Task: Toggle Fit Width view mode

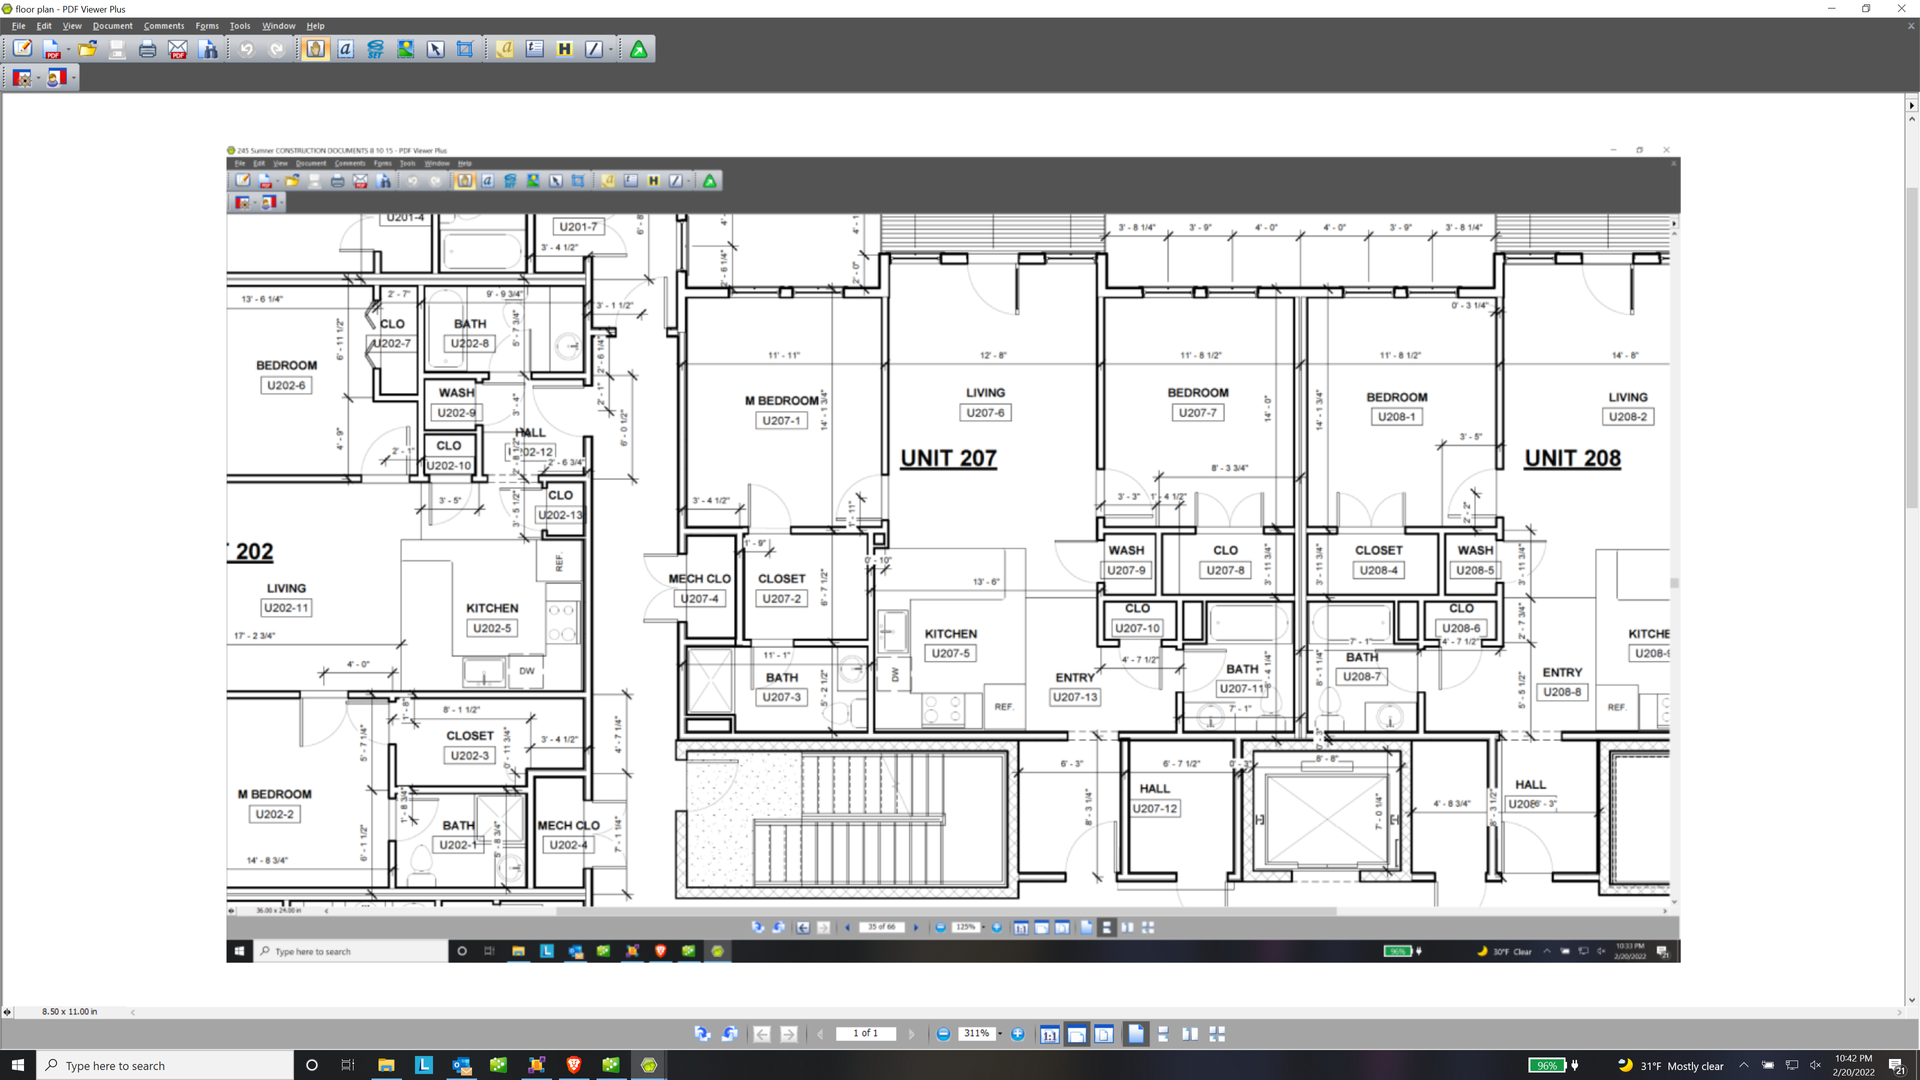Action: coord(1076,1034)
